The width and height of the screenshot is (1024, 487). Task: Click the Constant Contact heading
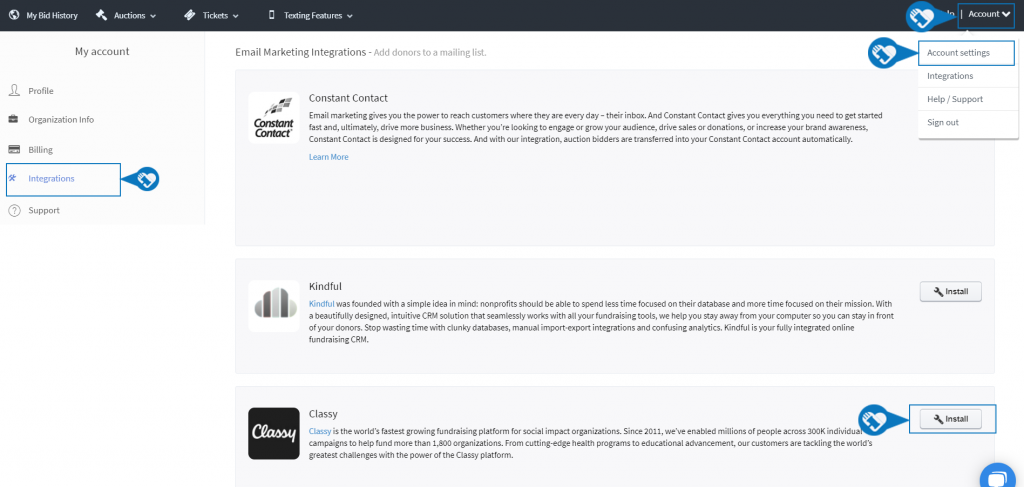coord(348,98)
